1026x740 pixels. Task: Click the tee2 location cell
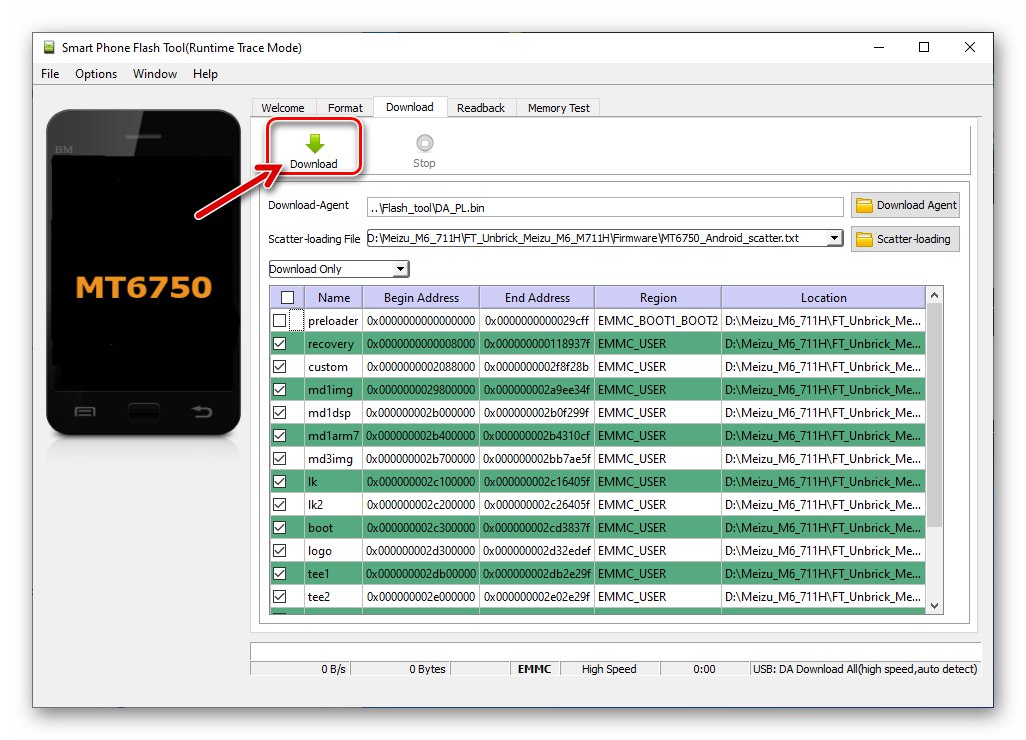click(823, 597)
